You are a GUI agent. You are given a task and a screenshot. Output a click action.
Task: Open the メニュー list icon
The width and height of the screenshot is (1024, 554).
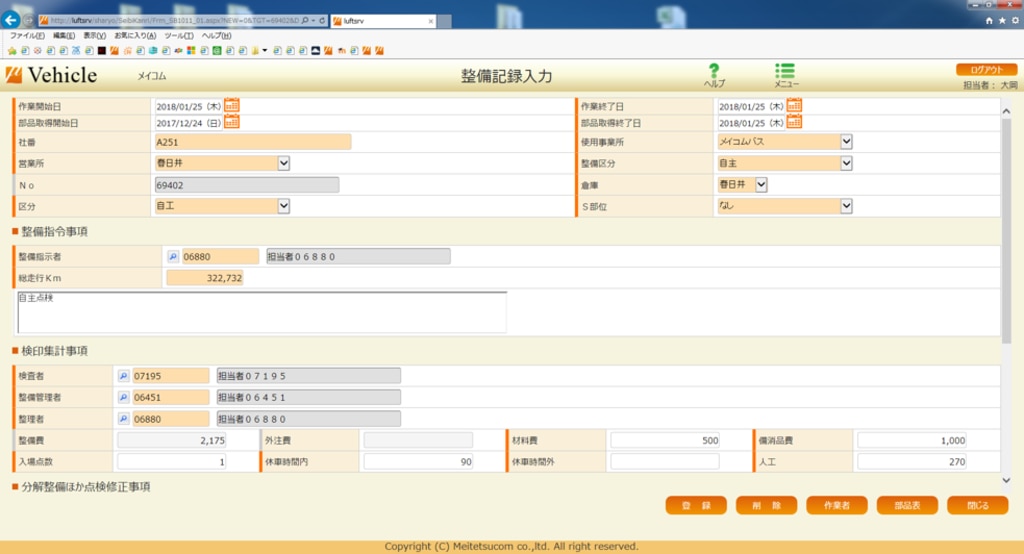point(785,71)
